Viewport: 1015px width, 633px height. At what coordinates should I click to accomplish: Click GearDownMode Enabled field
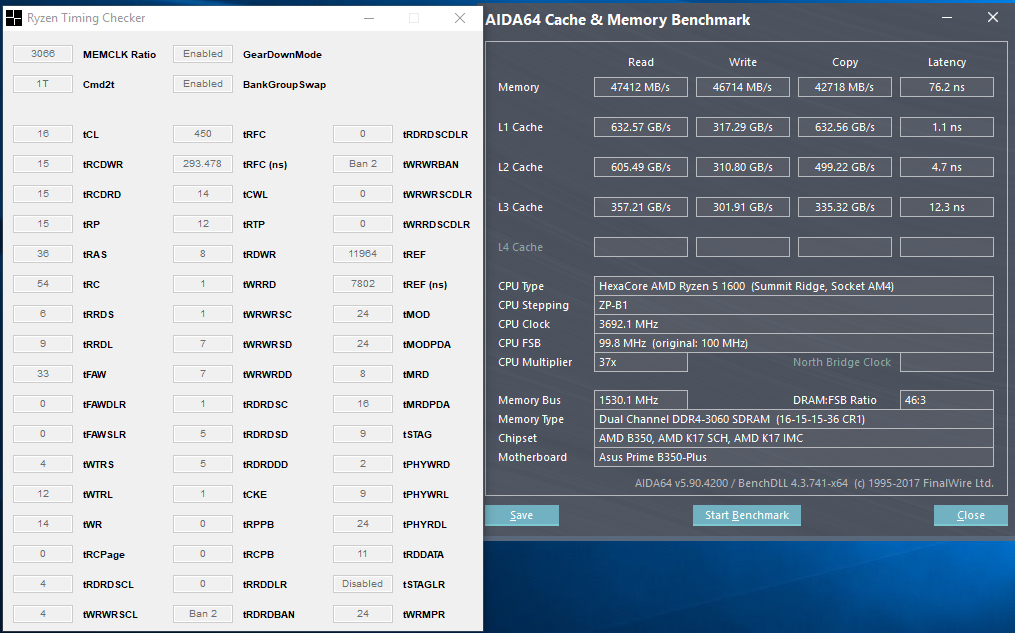click(x=203, y=54)
